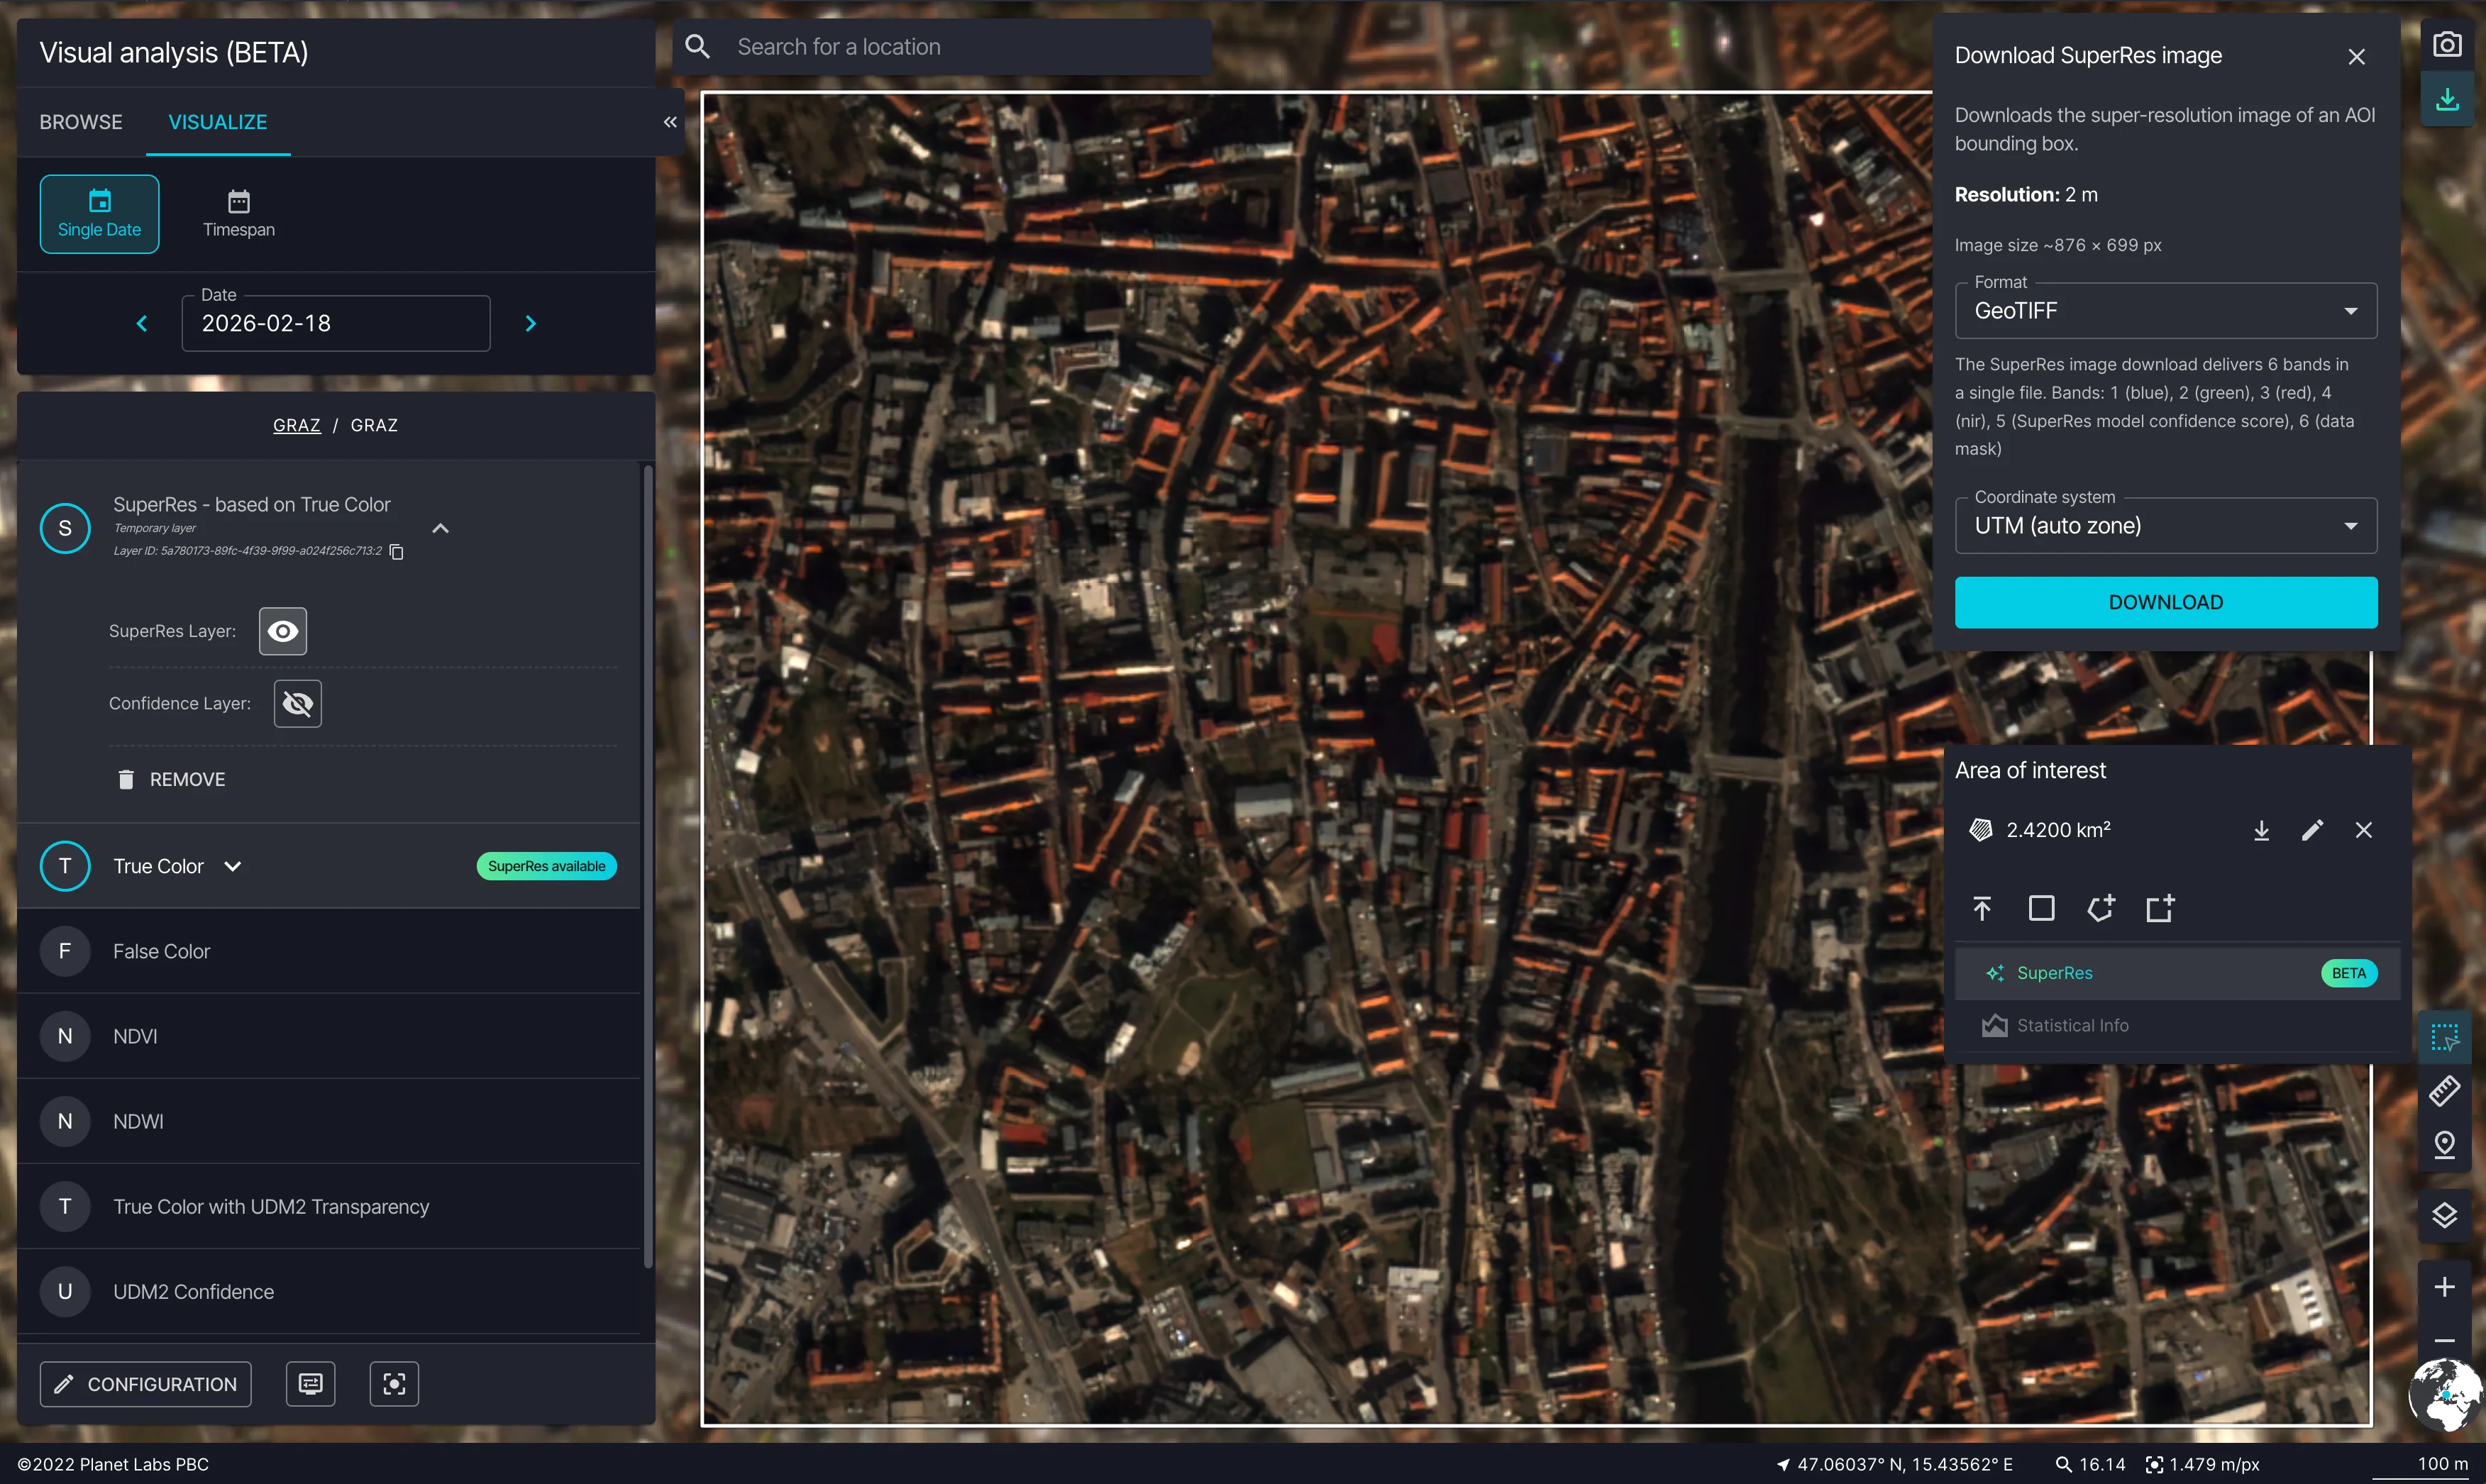2486x1484 pixels.
Task: Open the download image tool icon
Action: (x=2446, y=99)
